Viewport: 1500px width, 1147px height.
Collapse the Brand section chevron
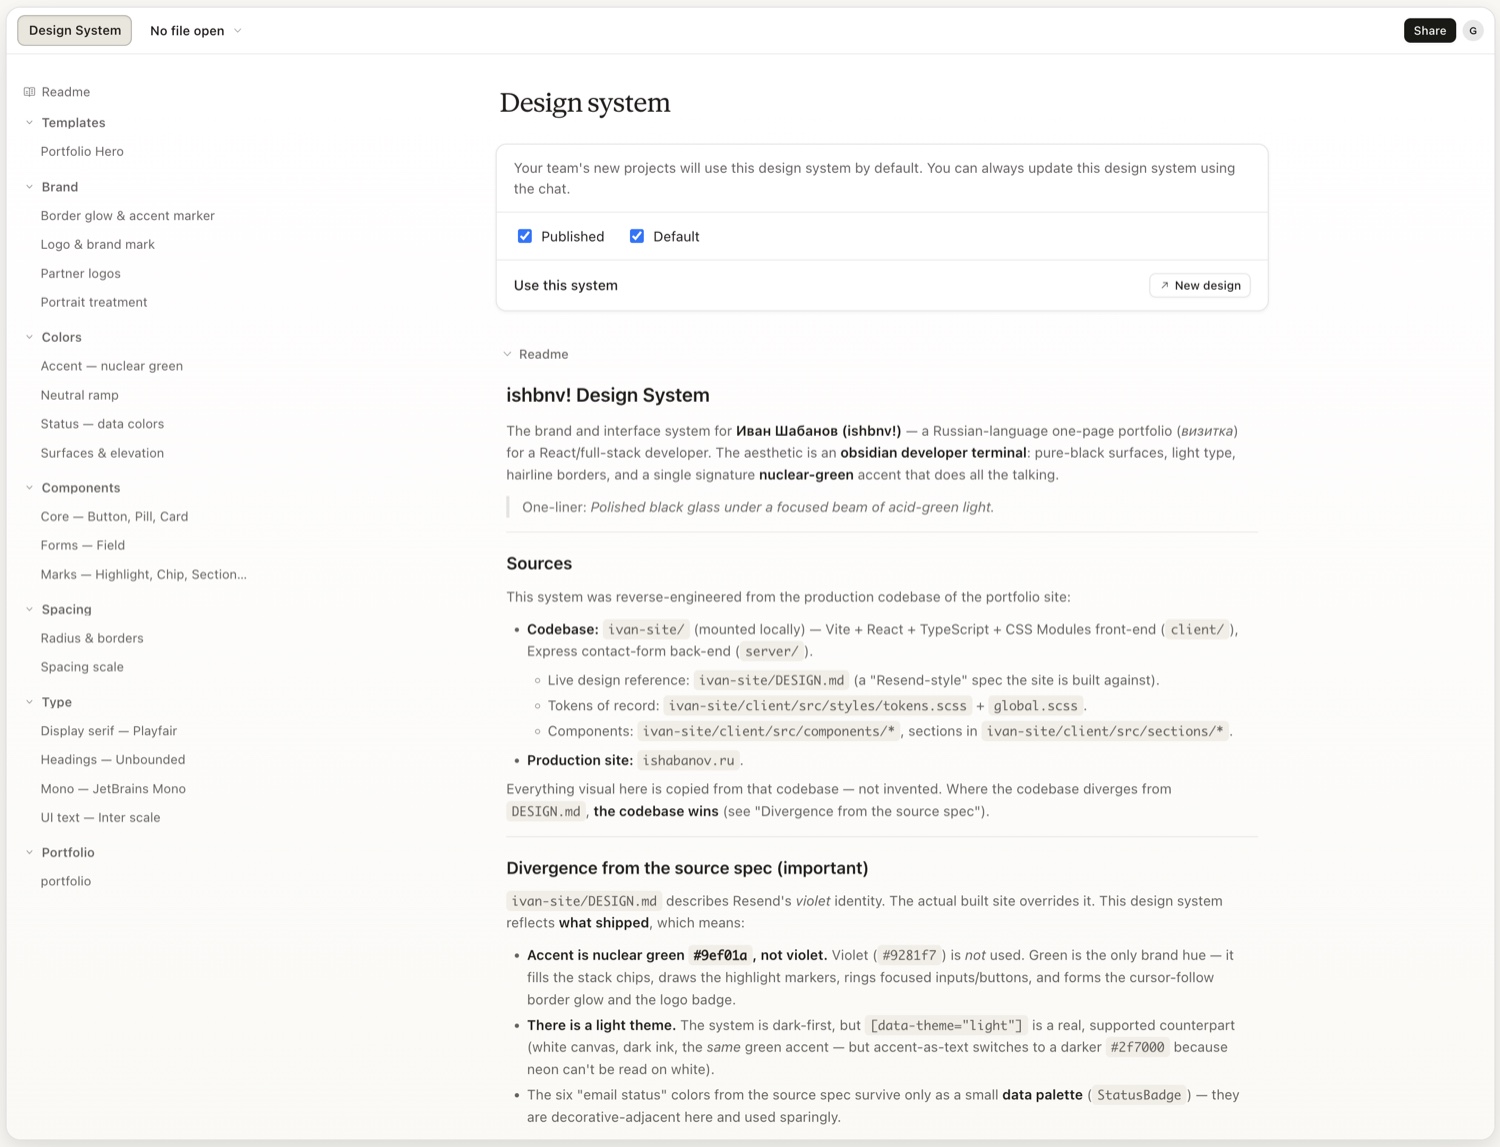coord(29,187)
